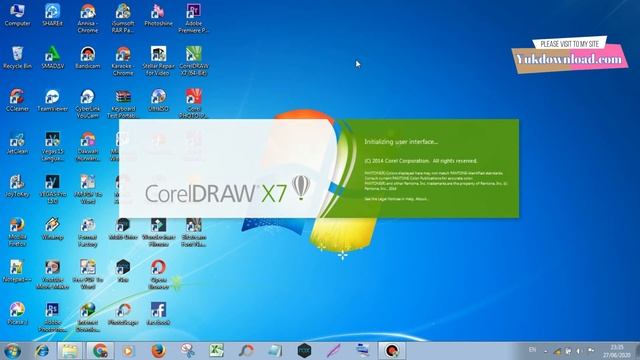Select the Stellar Repair for Video icon

coord(158,61)
